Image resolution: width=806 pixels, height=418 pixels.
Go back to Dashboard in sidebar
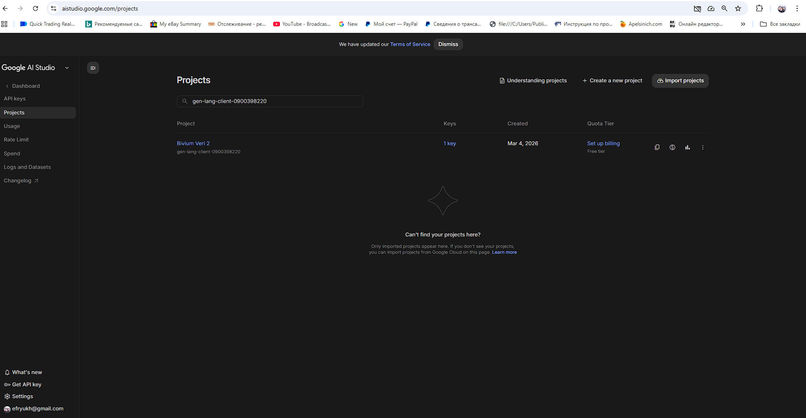23,86
